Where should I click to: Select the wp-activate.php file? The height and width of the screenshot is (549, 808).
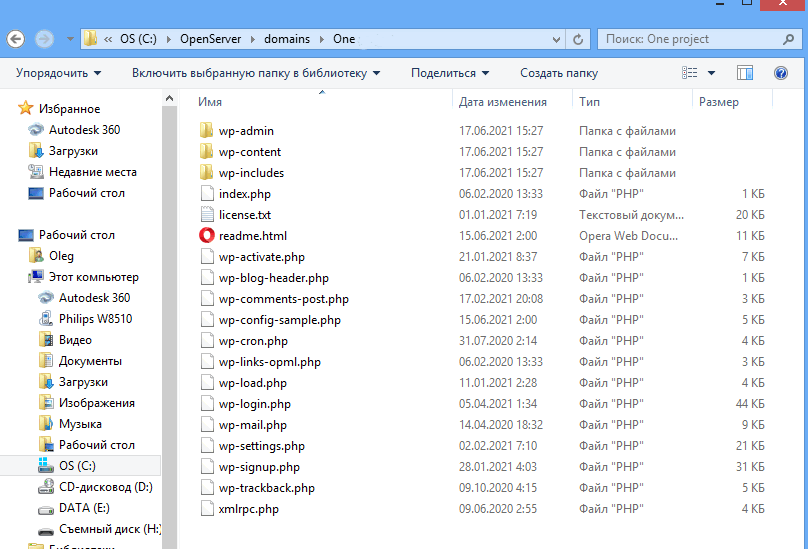[x=261, y=257]
